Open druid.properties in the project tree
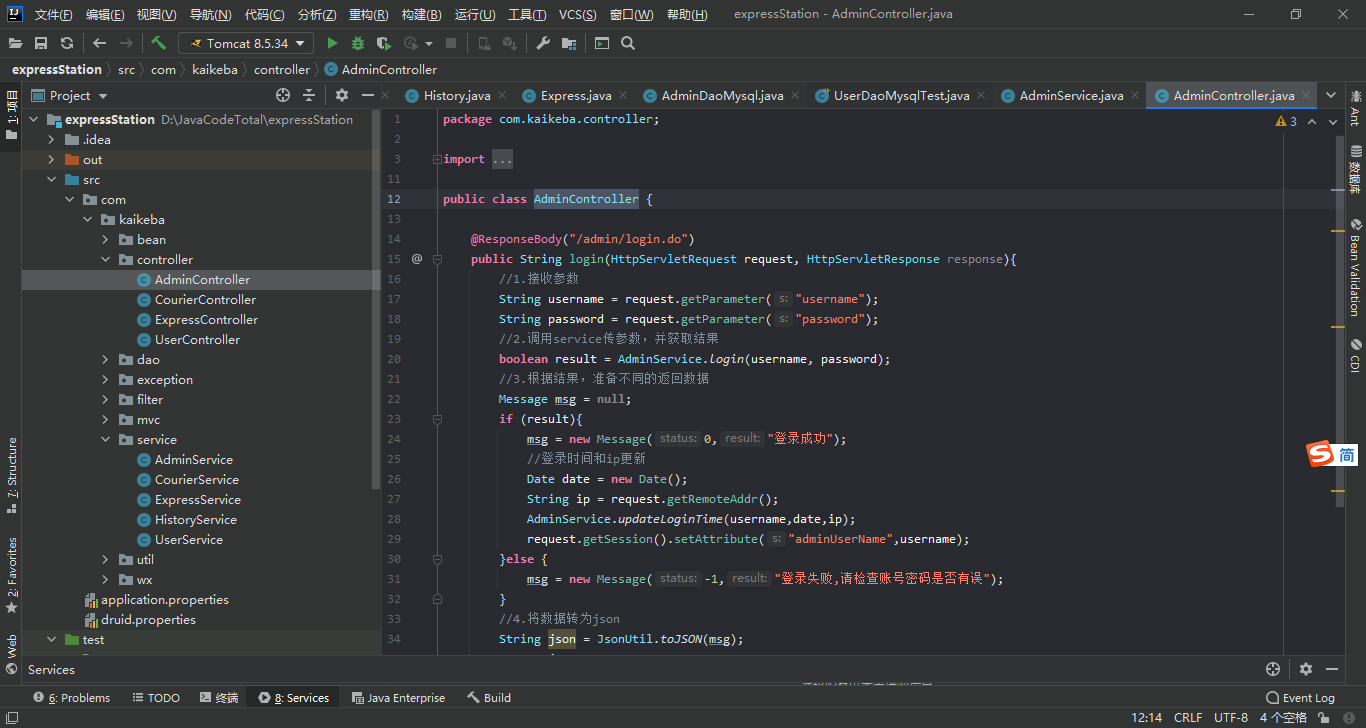This screenshot has width=1366, height=728. coord(148,619)
